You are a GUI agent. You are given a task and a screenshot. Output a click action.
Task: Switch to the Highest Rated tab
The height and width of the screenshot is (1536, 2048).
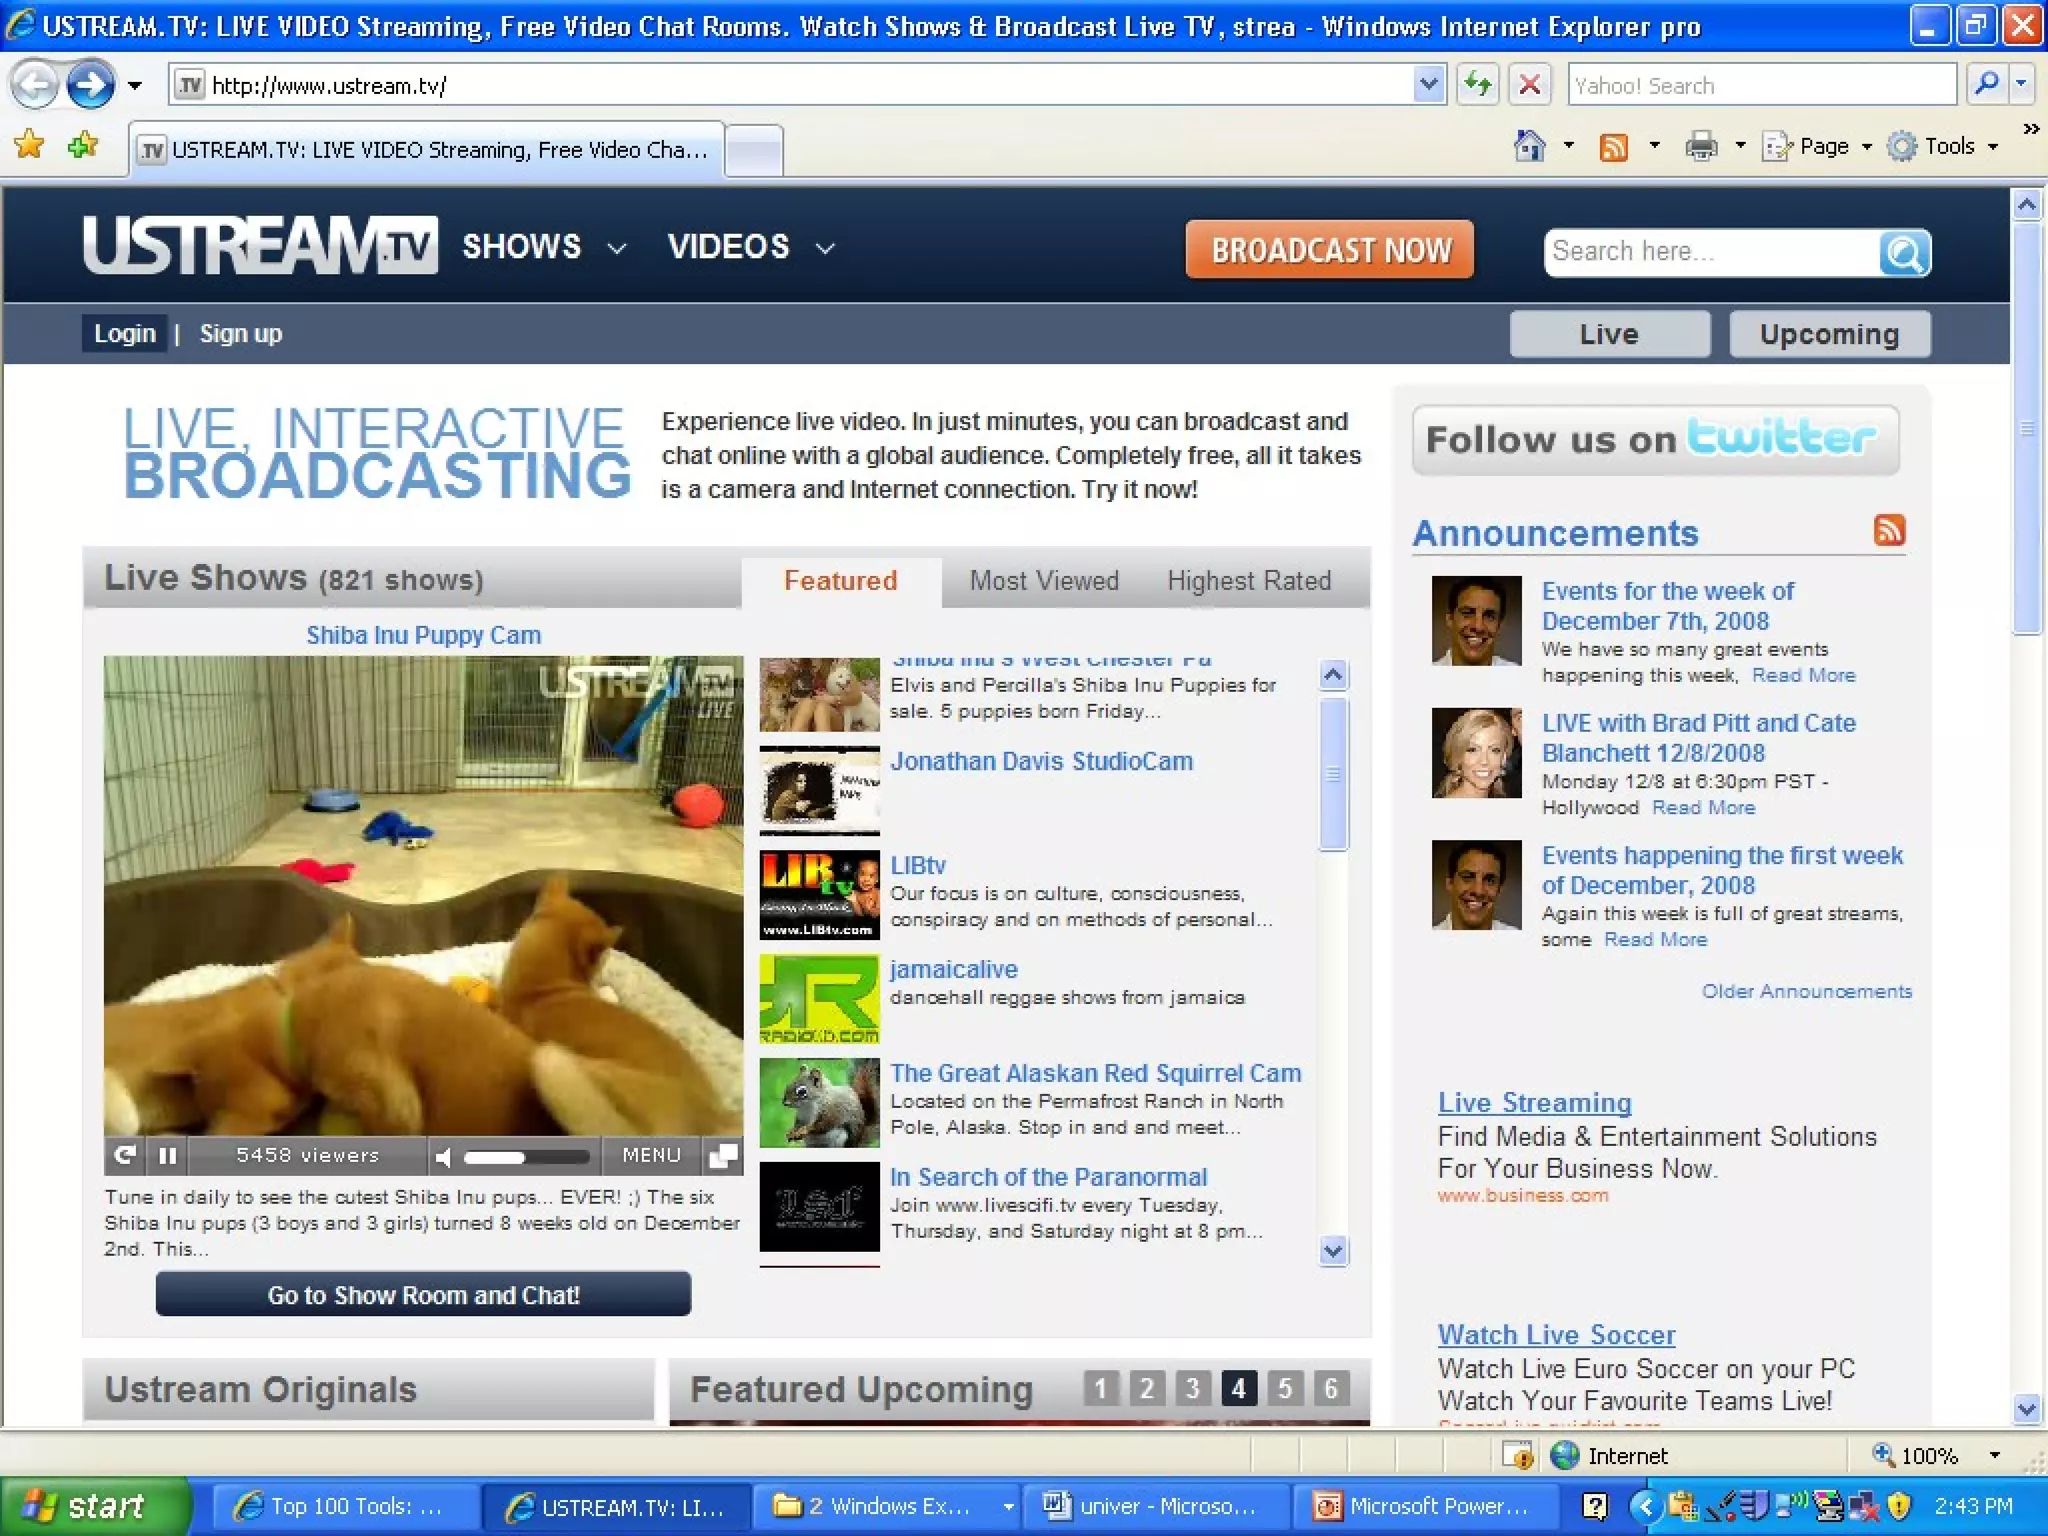click(1248, 581)
